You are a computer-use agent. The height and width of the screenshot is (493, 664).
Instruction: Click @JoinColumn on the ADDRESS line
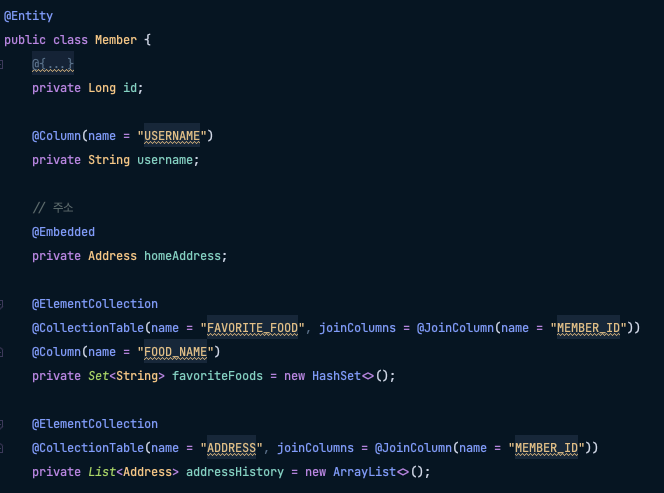point(413,448)
